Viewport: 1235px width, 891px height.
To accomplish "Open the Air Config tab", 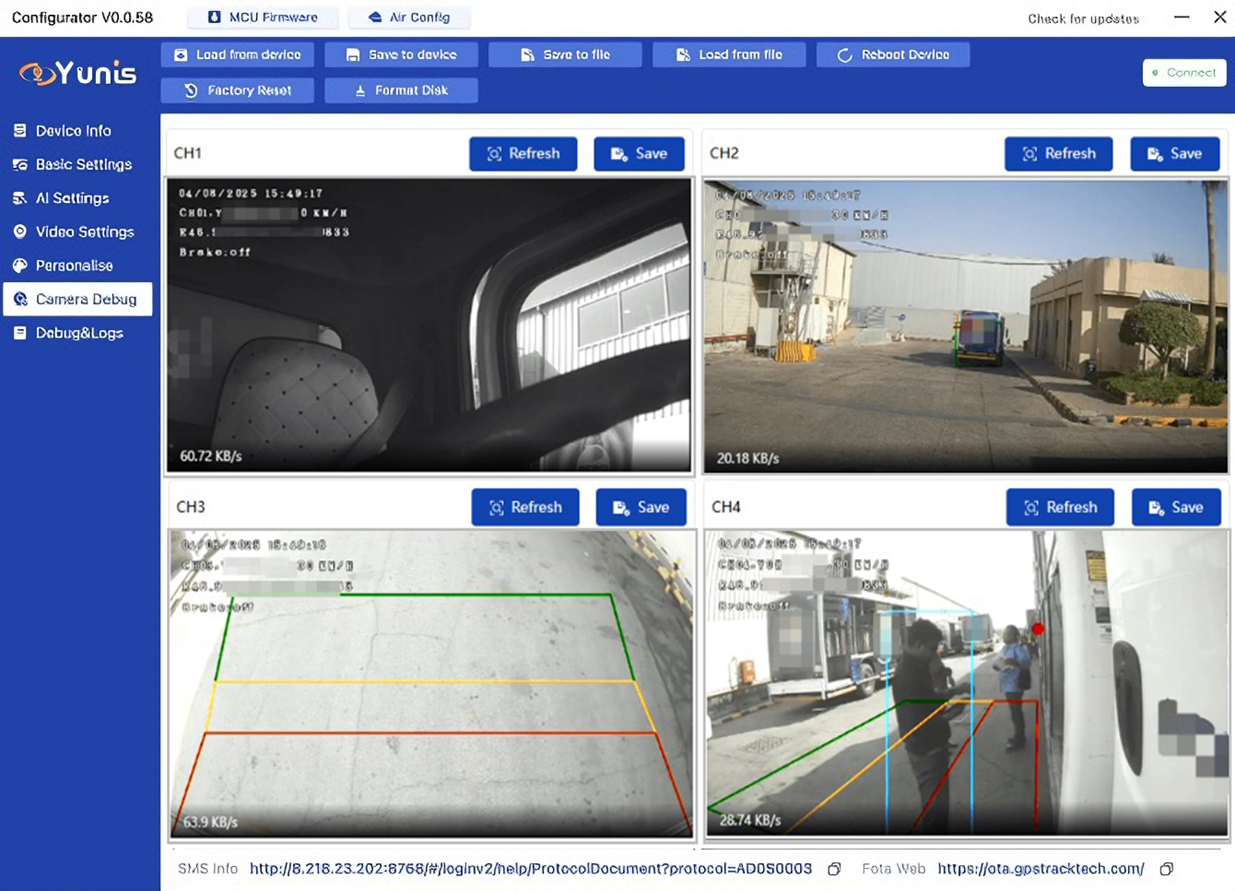I will pyautogui.click(x=409, y=18).
